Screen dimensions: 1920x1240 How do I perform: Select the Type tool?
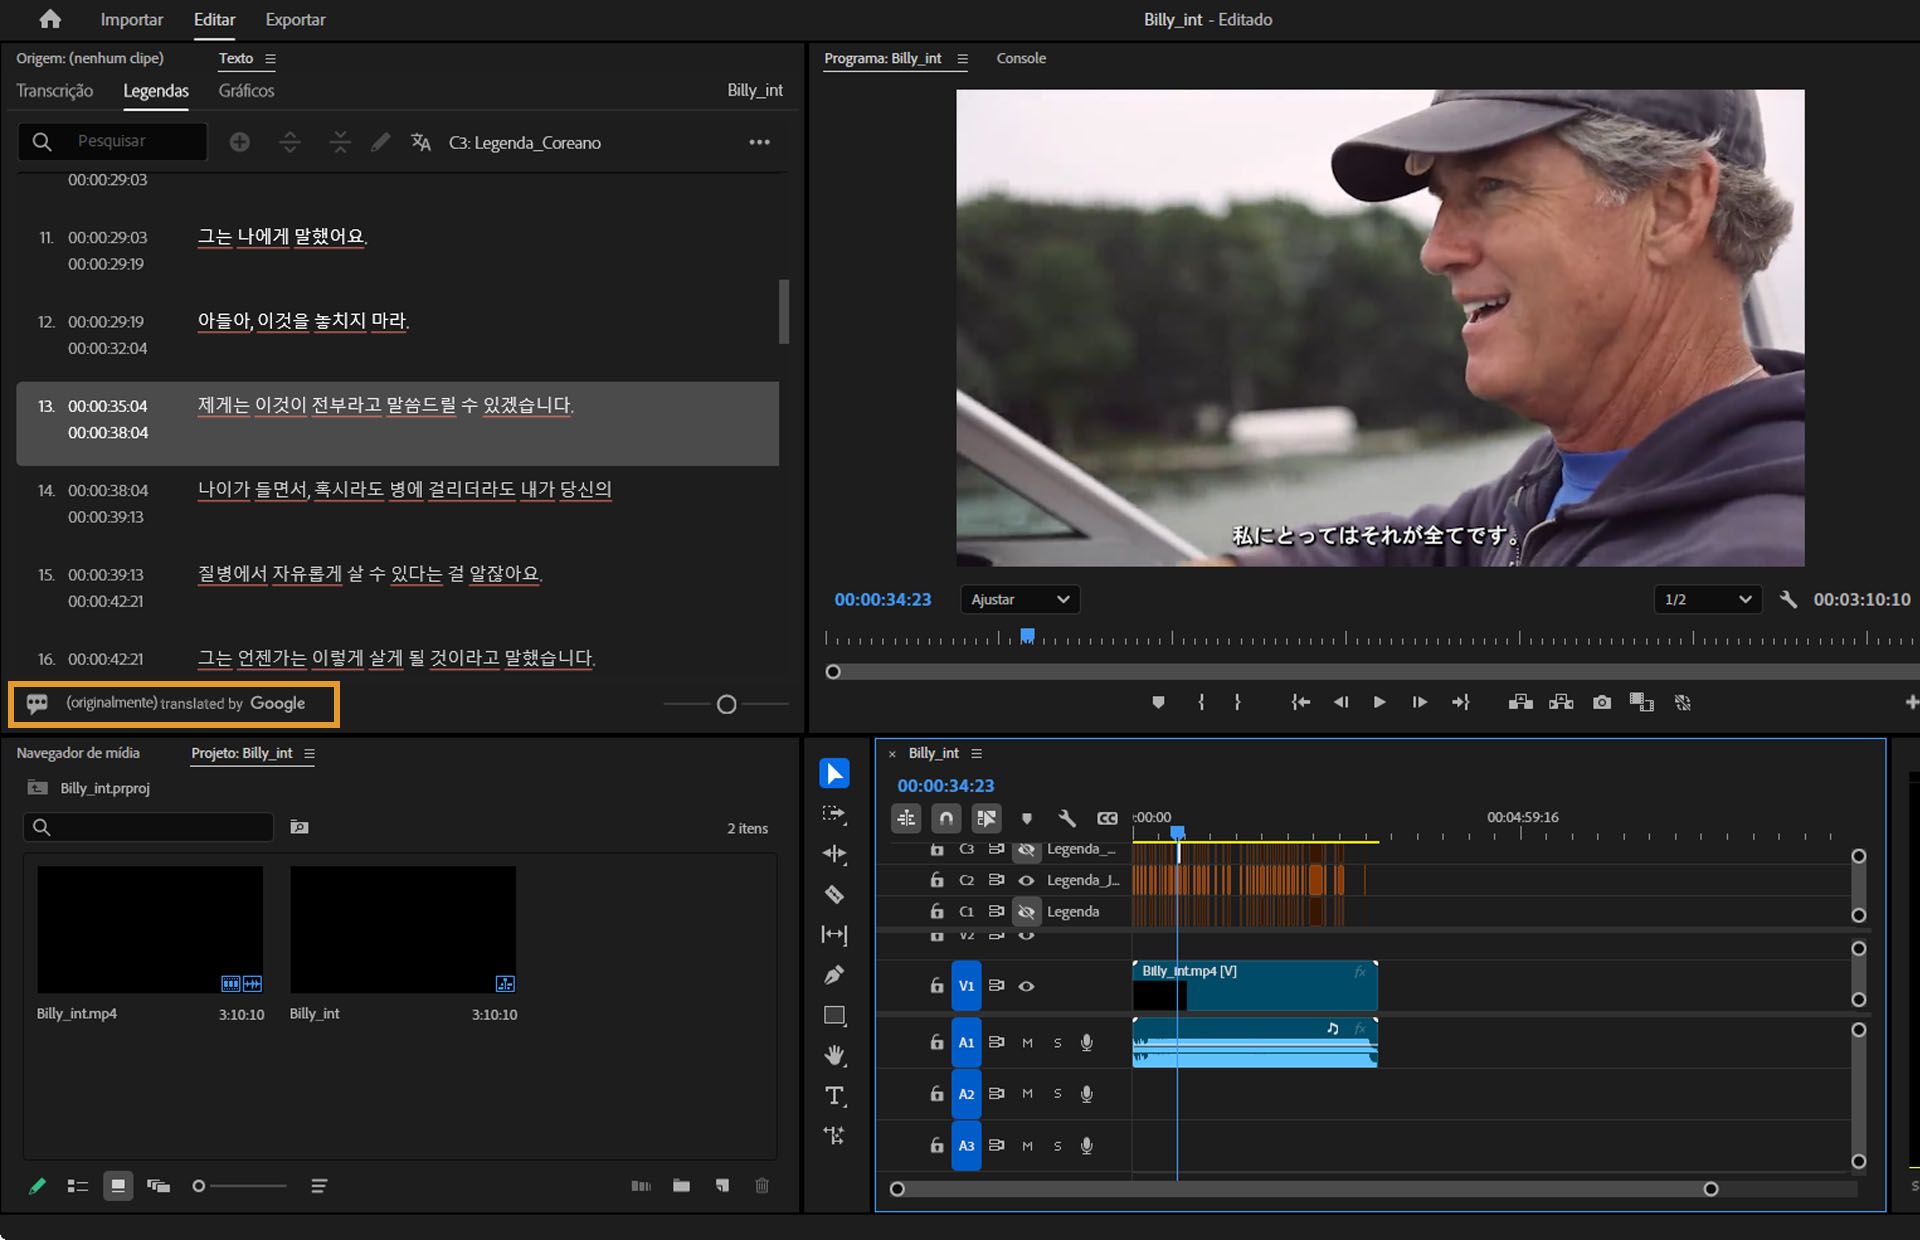(x=834, y=1096)
